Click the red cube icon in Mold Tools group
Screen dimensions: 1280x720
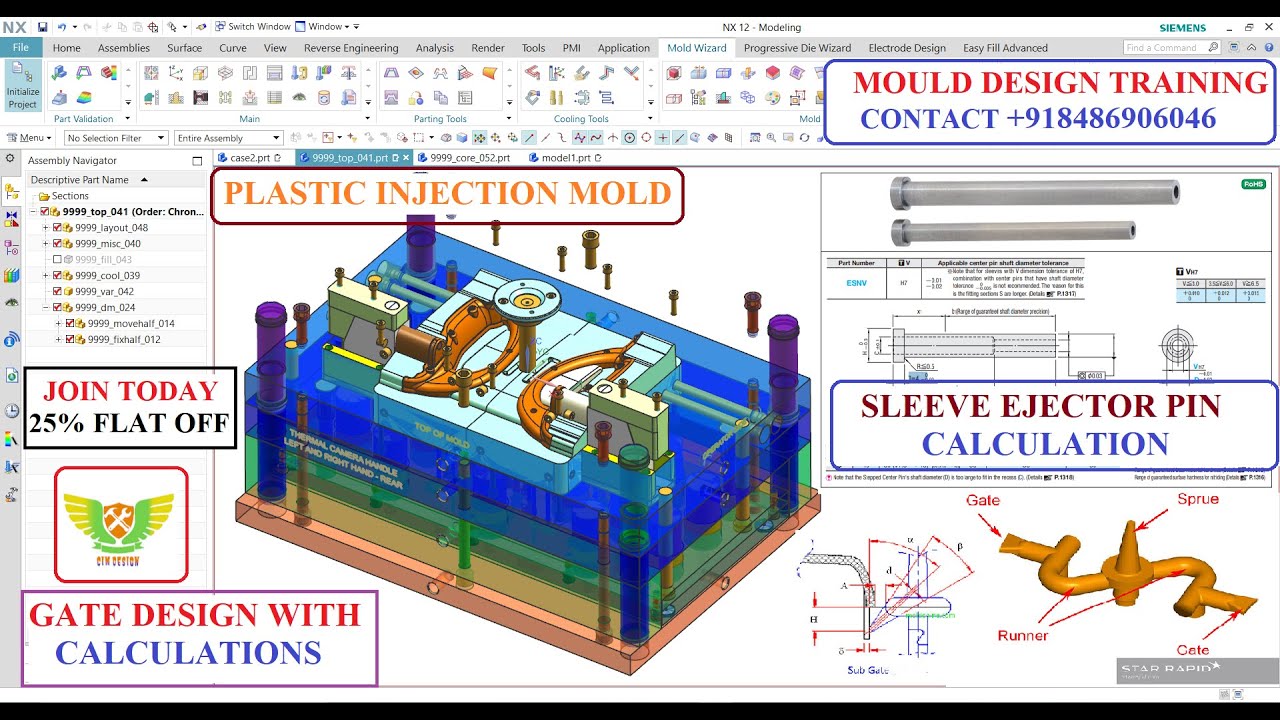[674, 72]
